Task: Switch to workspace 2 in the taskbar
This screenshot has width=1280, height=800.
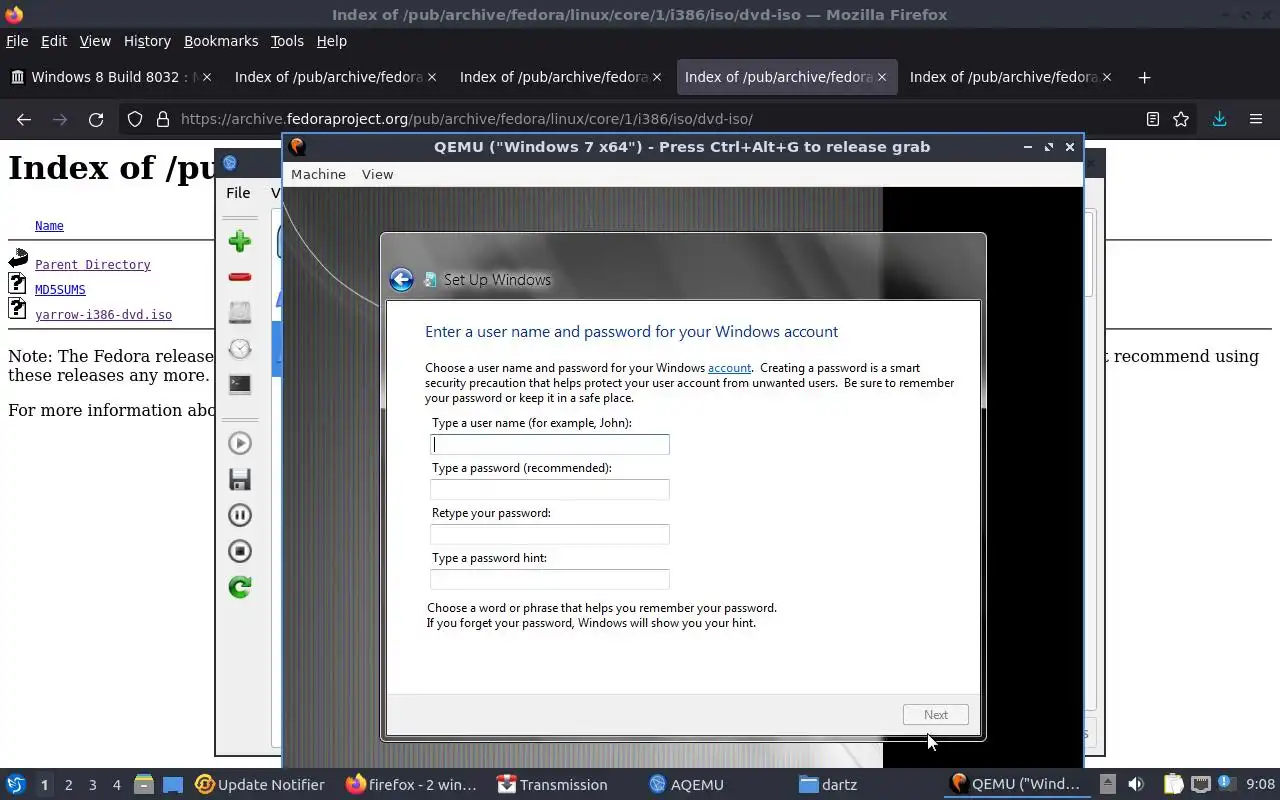Action: (x=68, y=785)
